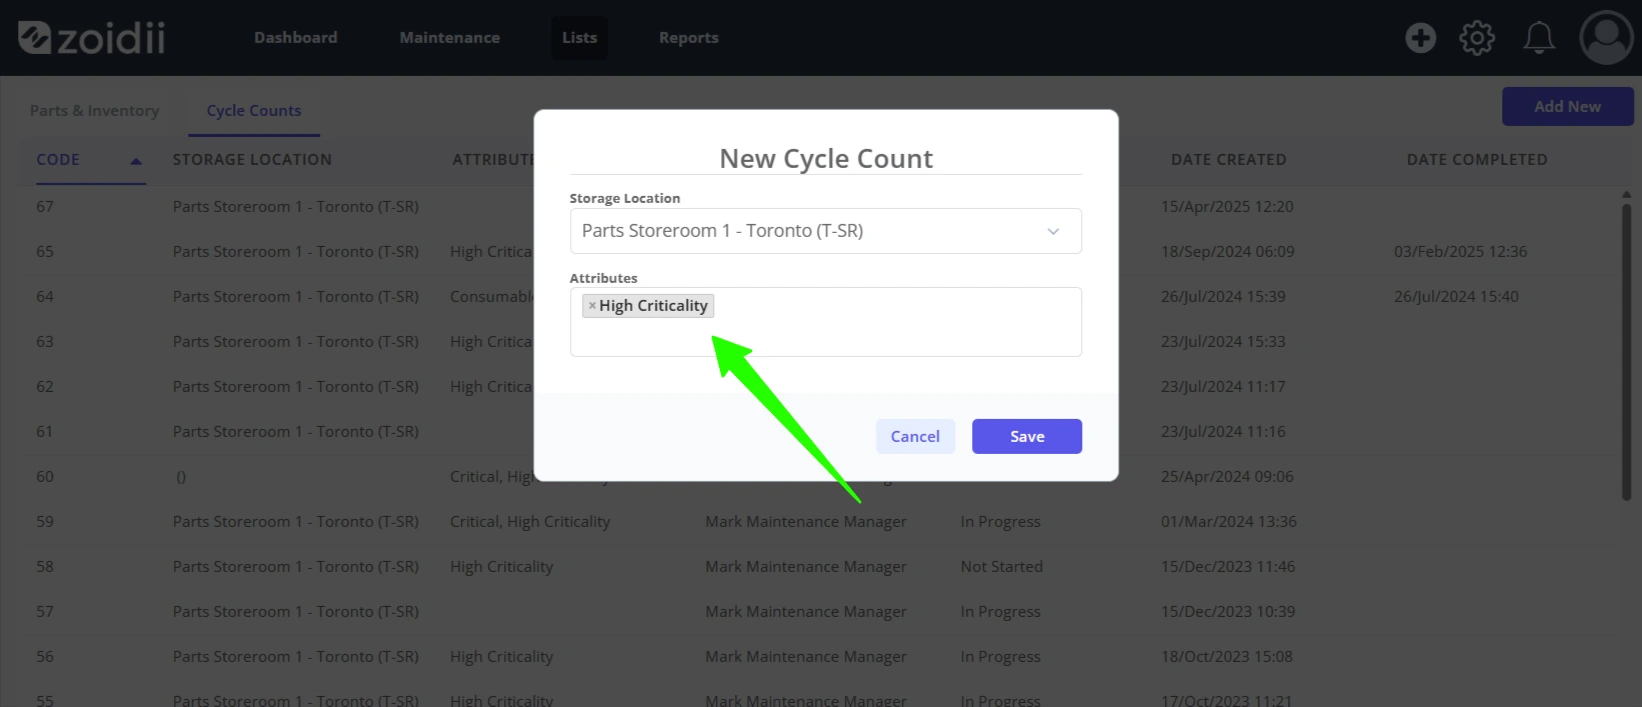Viewport: 1642px width, 707px height.
Task: Click date created 18/Oct/2023 15:08
Action: pyautogui.click(x=1227, y=657)
